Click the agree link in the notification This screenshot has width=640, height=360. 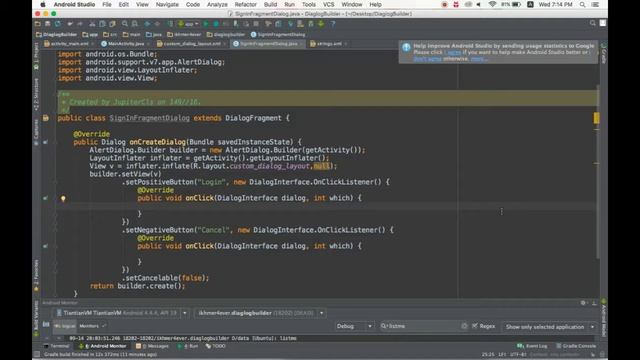coord(454,53)
